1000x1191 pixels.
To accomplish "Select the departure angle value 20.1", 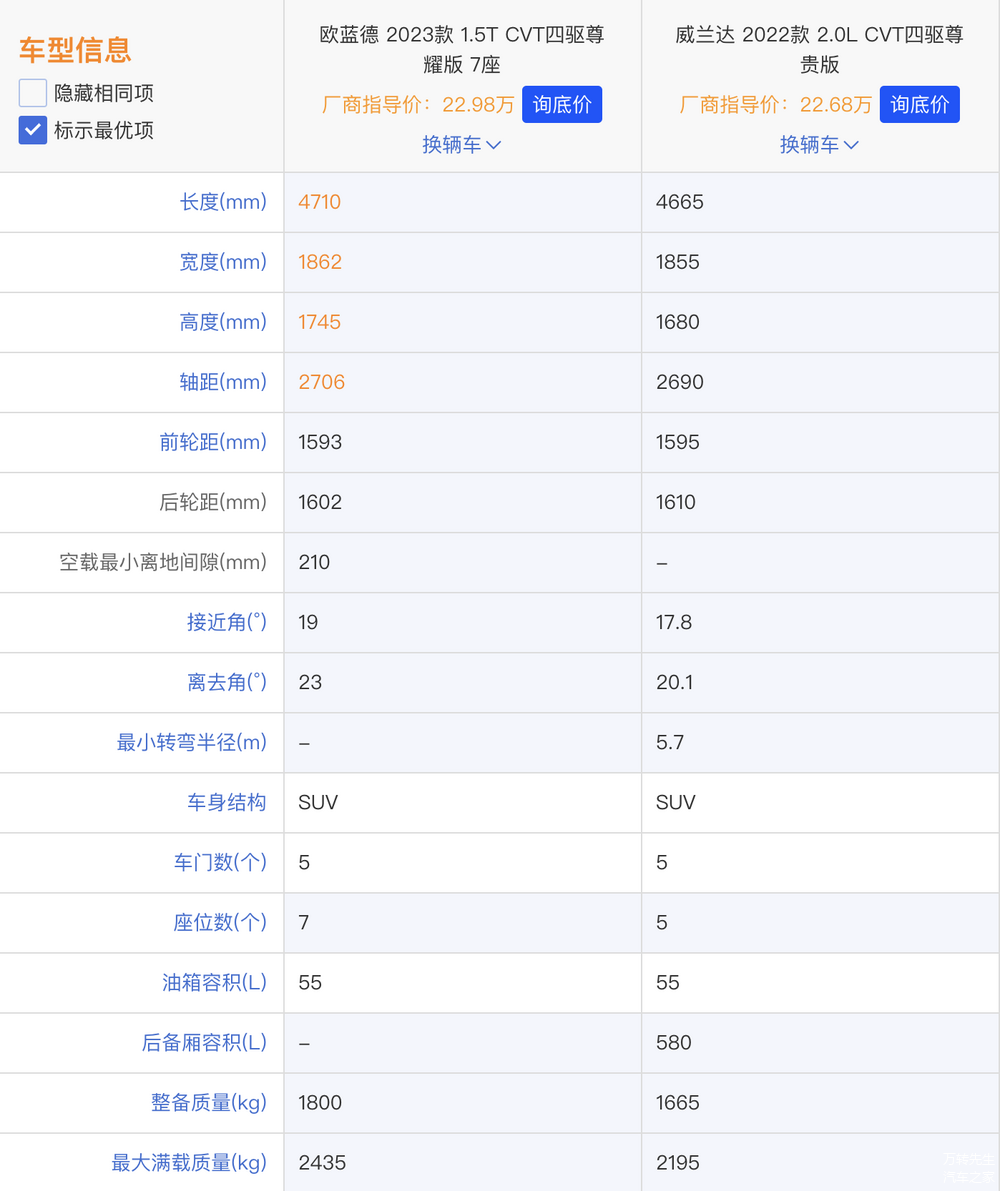I will click(674, 682).
